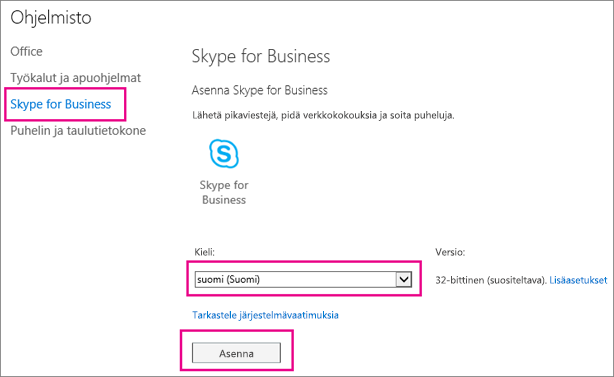Viewport: 614px width, 377px height.
Task: Open the Office section in sidebar
Action: click(26, 51)
